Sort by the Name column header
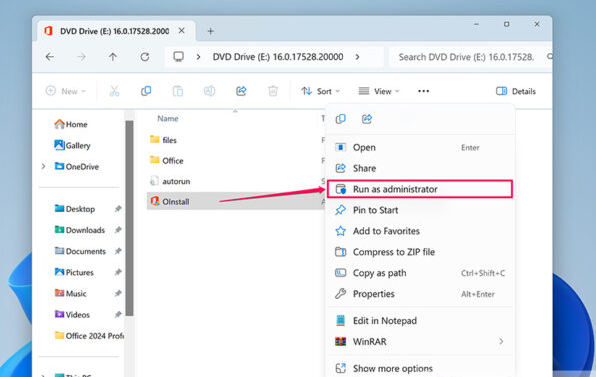This screenshot has height=377, width=596. (168, 119)
